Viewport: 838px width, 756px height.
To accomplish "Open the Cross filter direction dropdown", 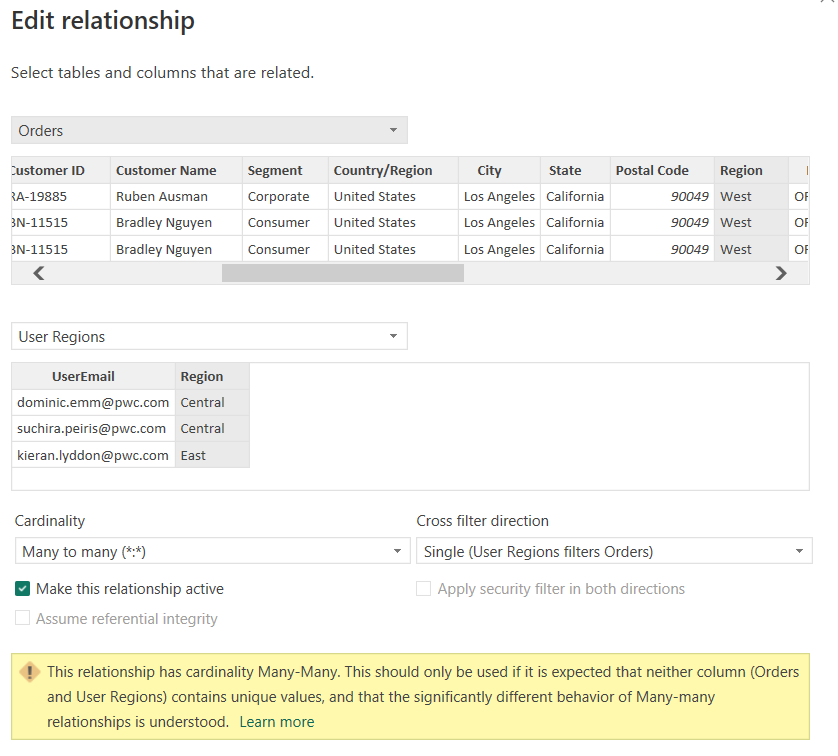I will click(614, 551).
